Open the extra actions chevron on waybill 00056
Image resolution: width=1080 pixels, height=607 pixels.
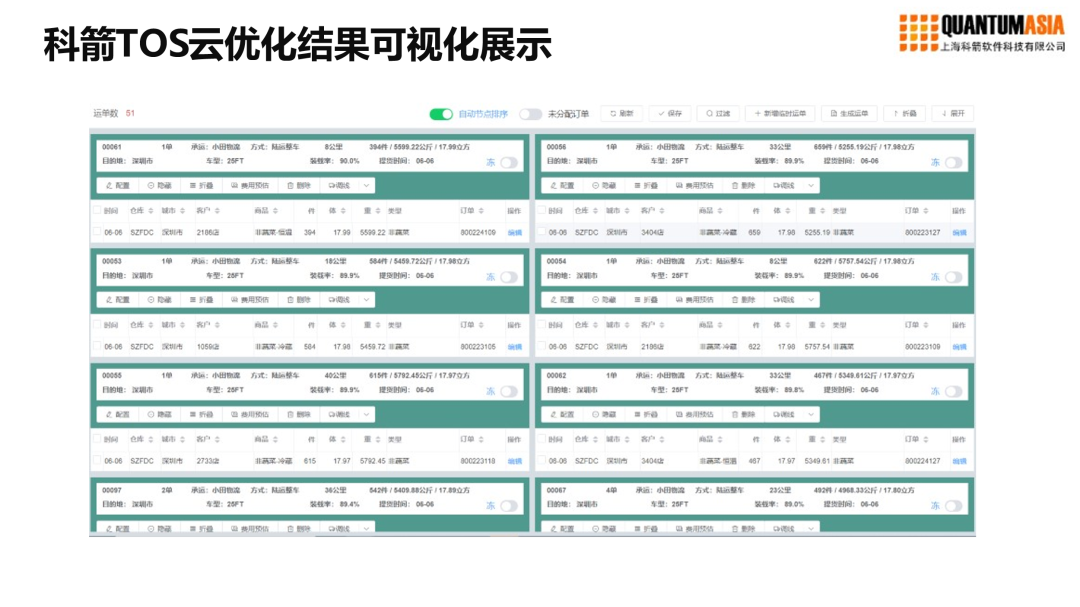[810, 185]
